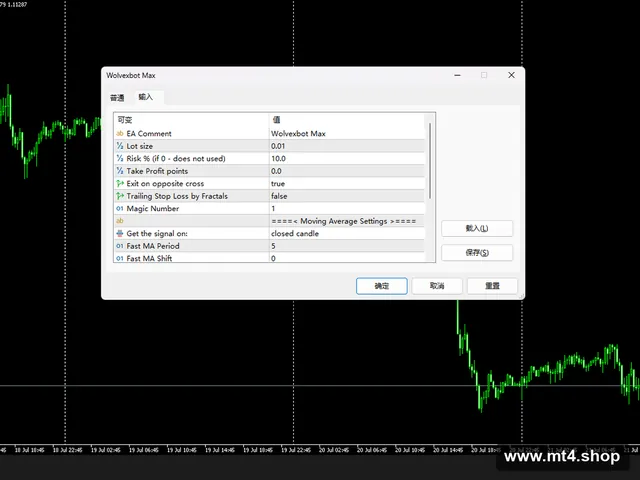This screenshot has width=640, height=480.
Task: Click the 重置 button
Action: point(492,286)
